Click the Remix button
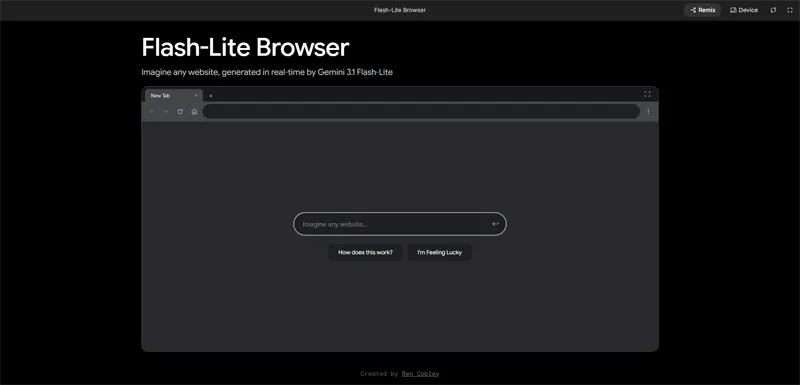The width and height of the screenshot is (800, 385). (703, 10)
